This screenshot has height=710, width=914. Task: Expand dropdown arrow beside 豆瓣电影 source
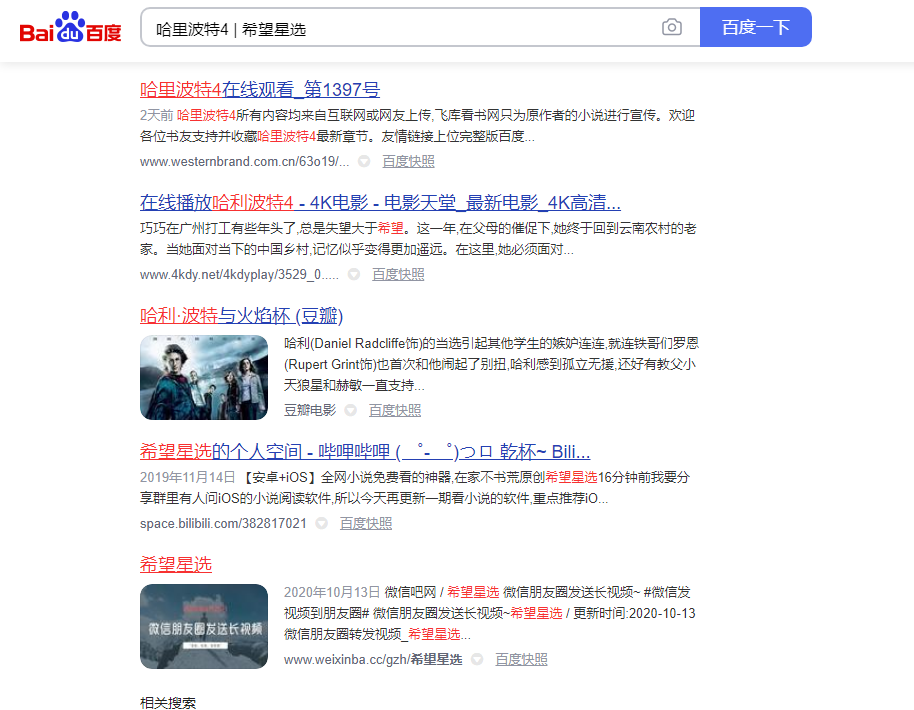350,410
